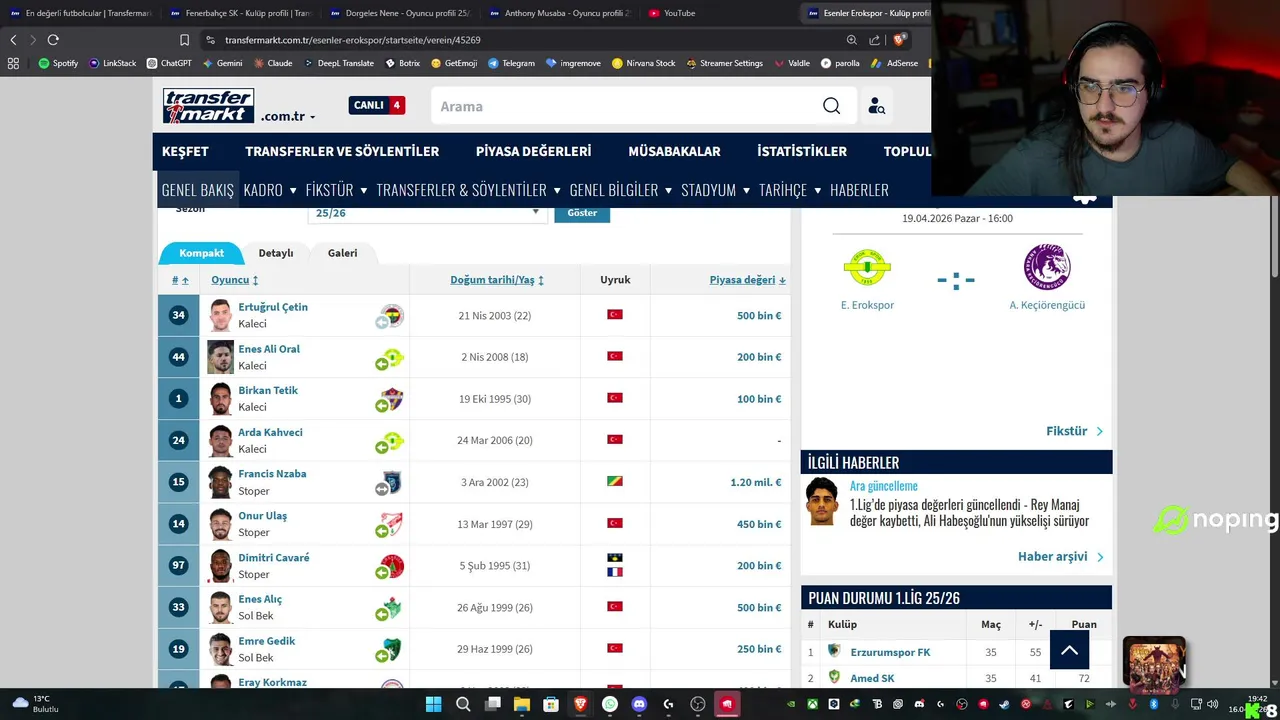Click the address bar URL

coord(353,40)
